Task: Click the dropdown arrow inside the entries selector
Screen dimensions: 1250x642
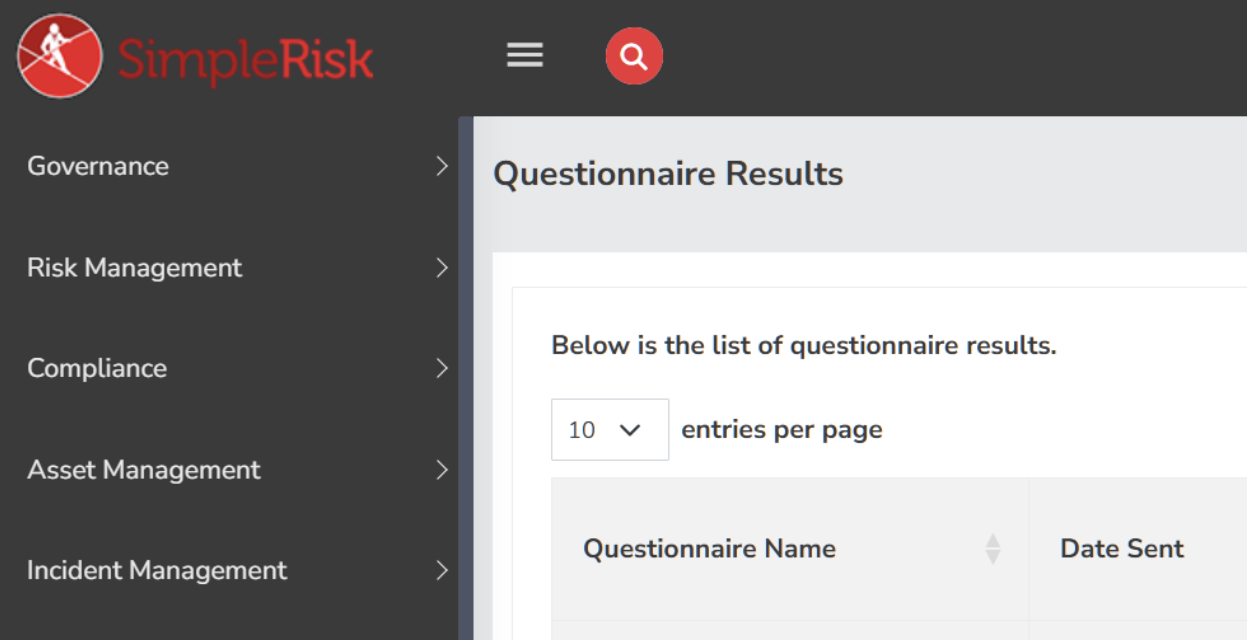Action: coord(631,429)
